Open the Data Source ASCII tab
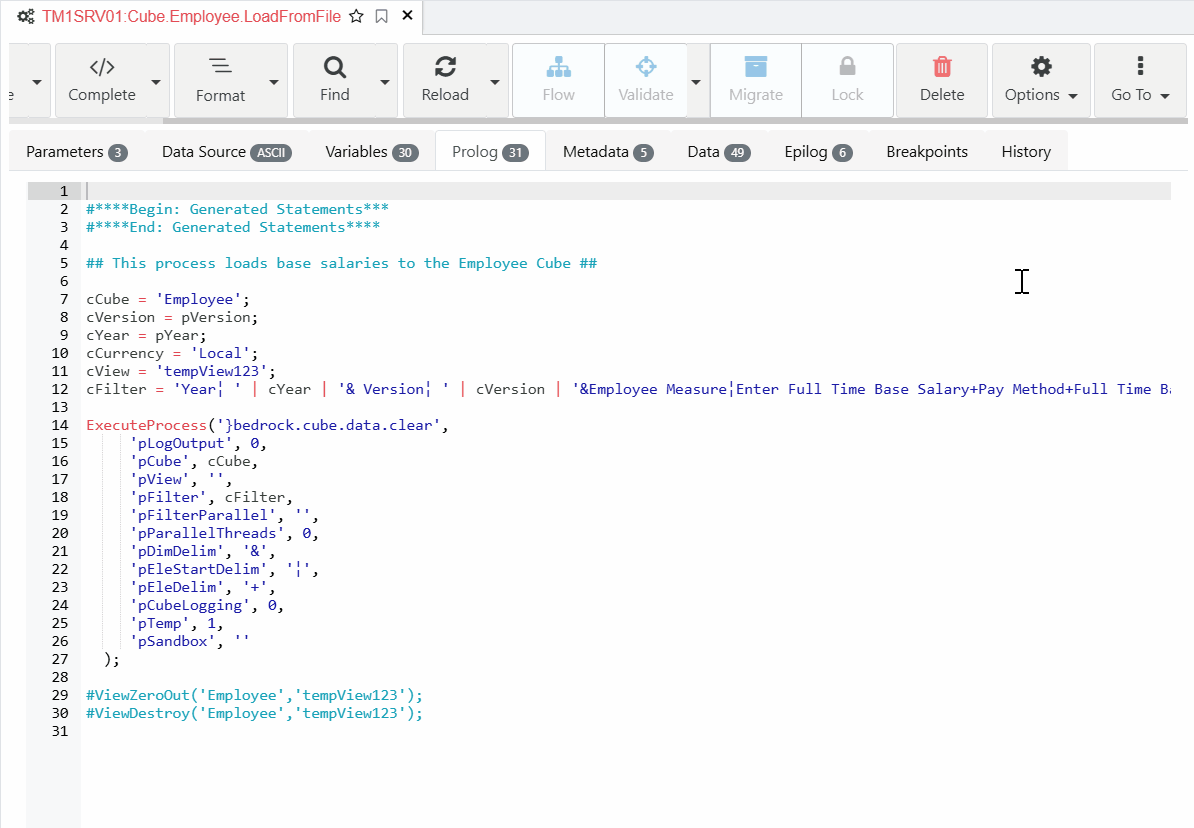Screen dimensions: 1194x828 click(225, 151)
